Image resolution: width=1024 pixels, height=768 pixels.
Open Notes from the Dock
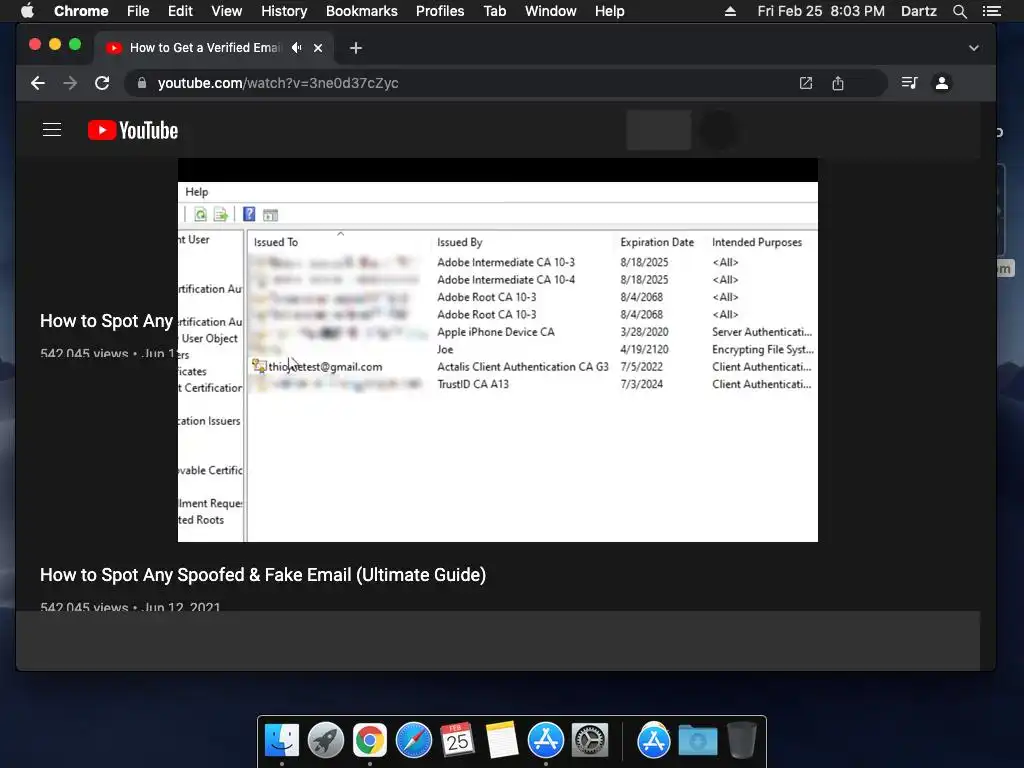[502, 740]
